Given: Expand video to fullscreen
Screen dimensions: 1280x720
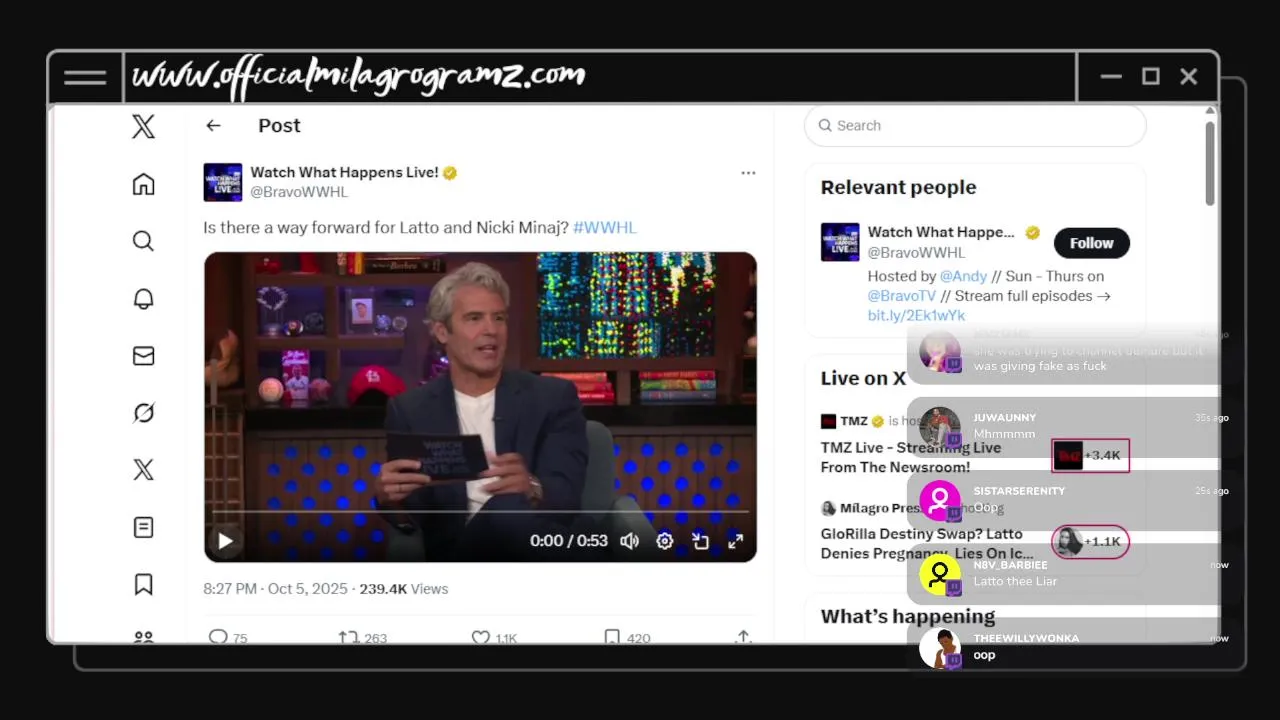Looking at the screenshot, I should point(735,541).
